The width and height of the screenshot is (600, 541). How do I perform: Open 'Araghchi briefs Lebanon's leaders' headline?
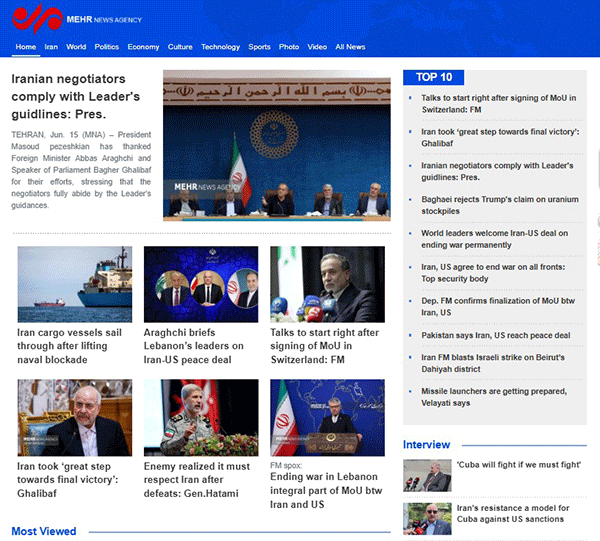click(x=194, y=346)
